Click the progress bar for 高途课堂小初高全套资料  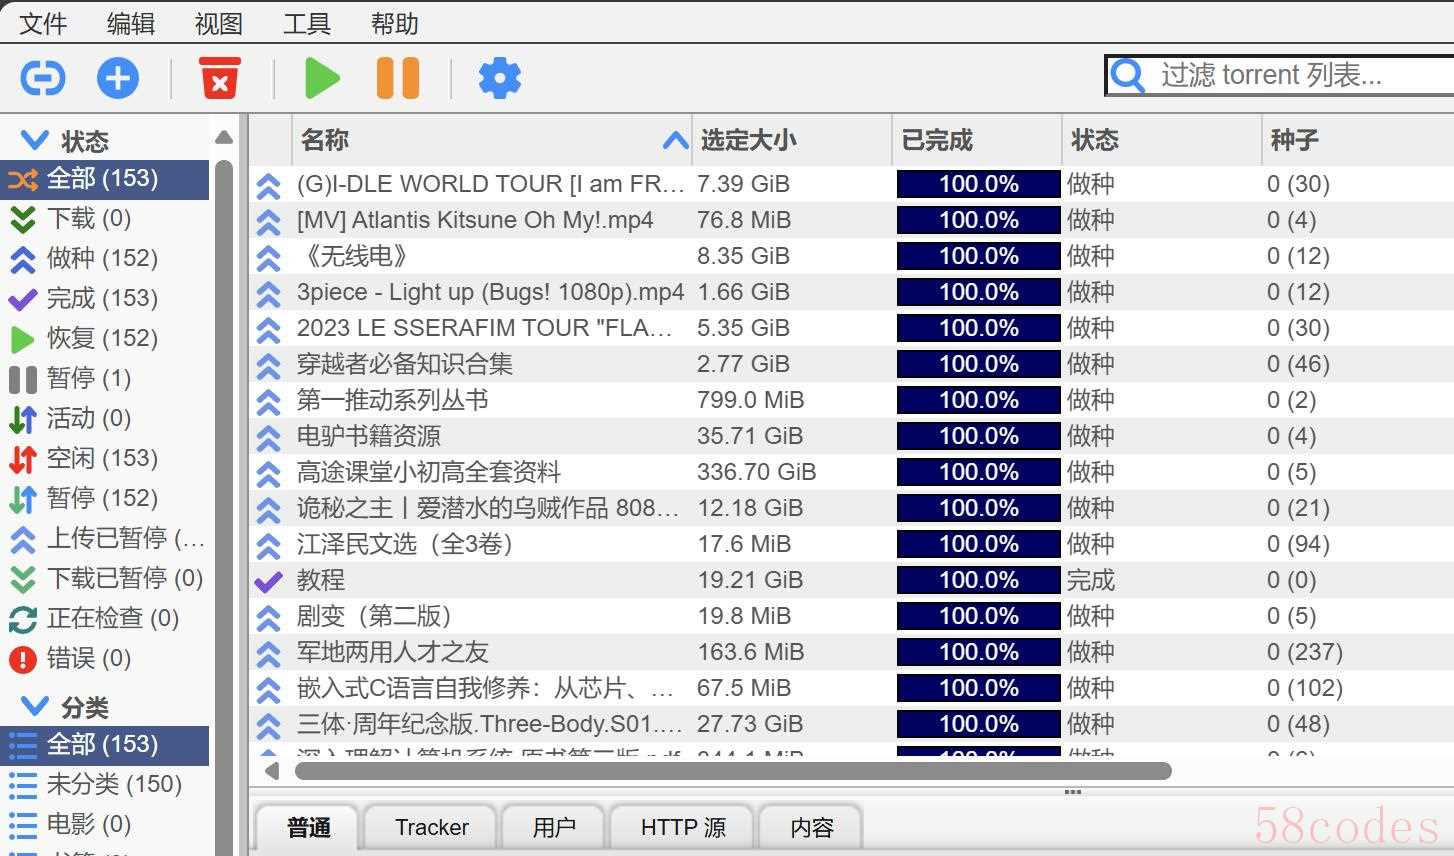978,472
